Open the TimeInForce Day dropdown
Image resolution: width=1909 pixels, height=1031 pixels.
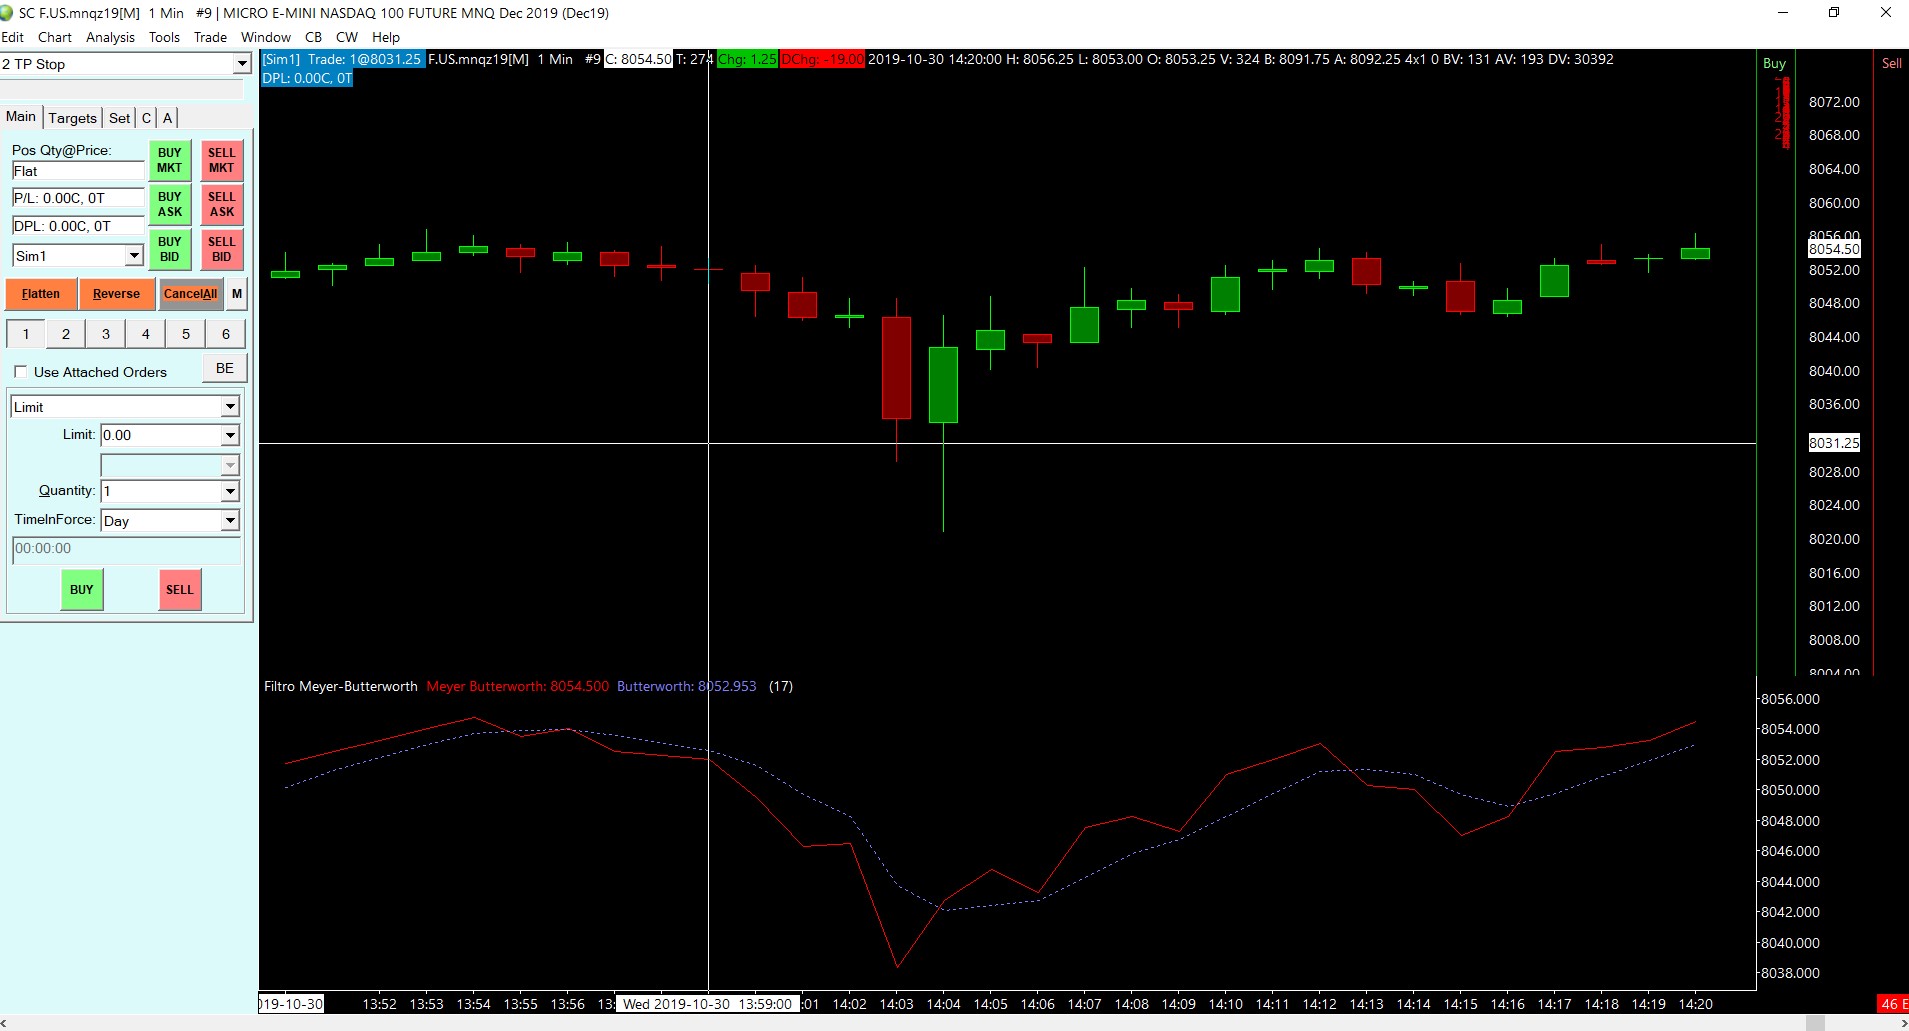click(x=230, y=521)
